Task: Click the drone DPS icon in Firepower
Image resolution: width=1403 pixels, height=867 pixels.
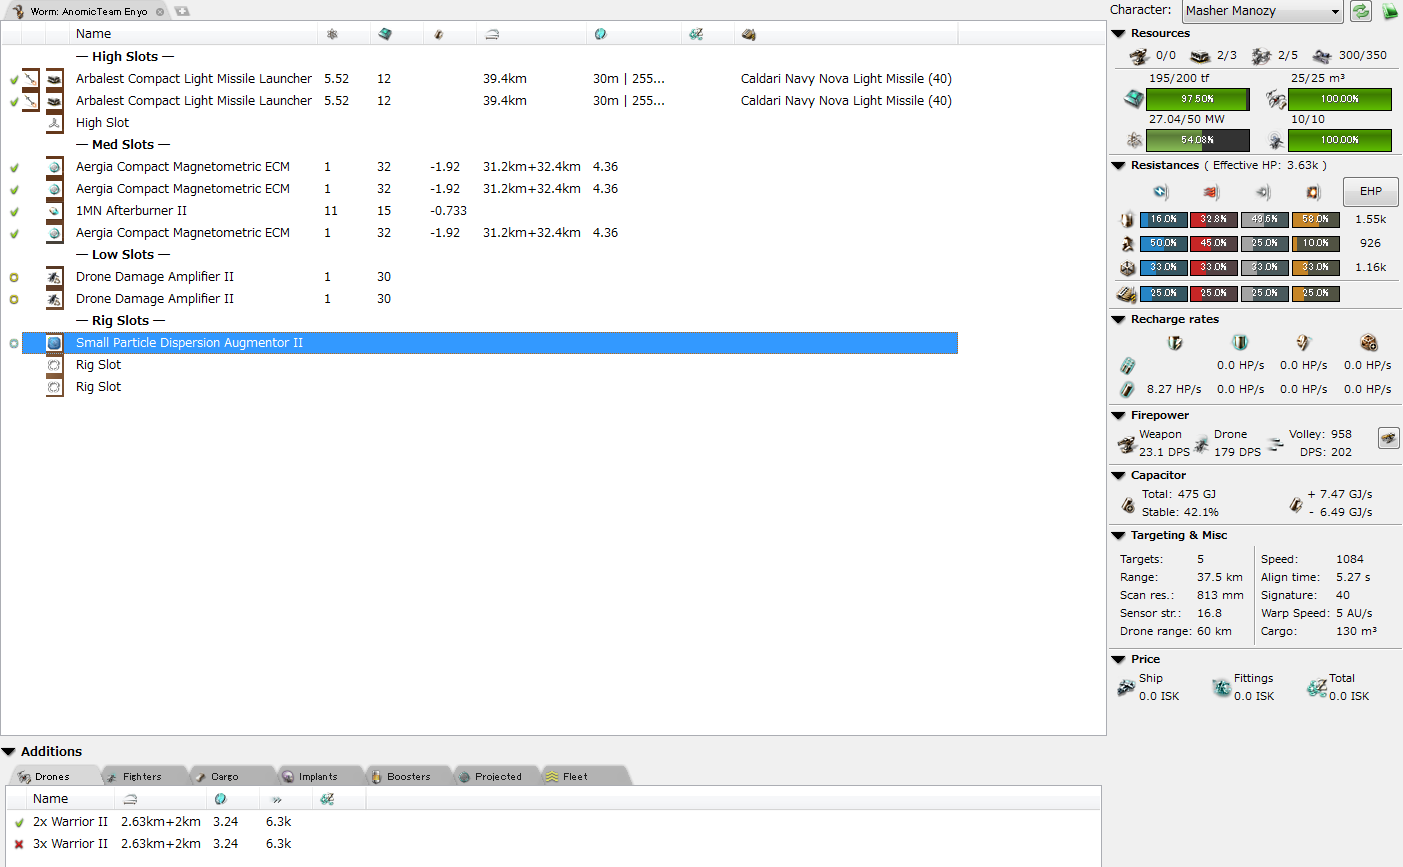Action: 1201,443
